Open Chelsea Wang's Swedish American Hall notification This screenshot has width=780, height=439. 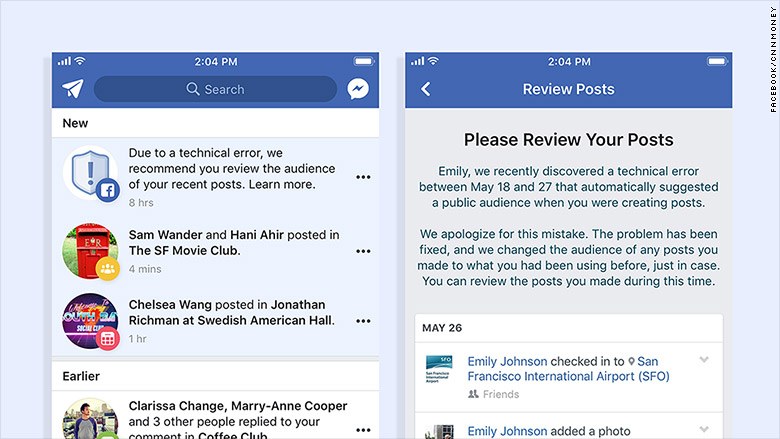point(232,313)
